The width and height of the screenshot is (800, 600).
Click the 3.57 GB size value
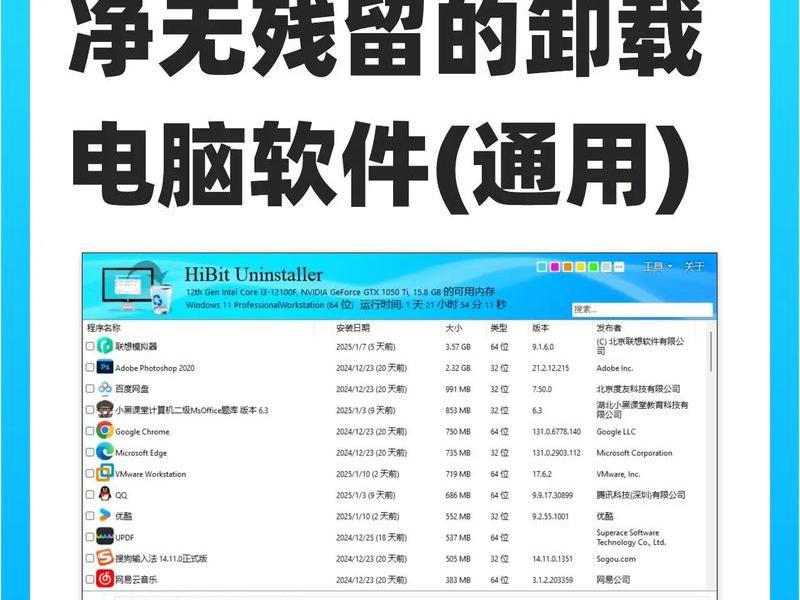[x=458, y=347]
